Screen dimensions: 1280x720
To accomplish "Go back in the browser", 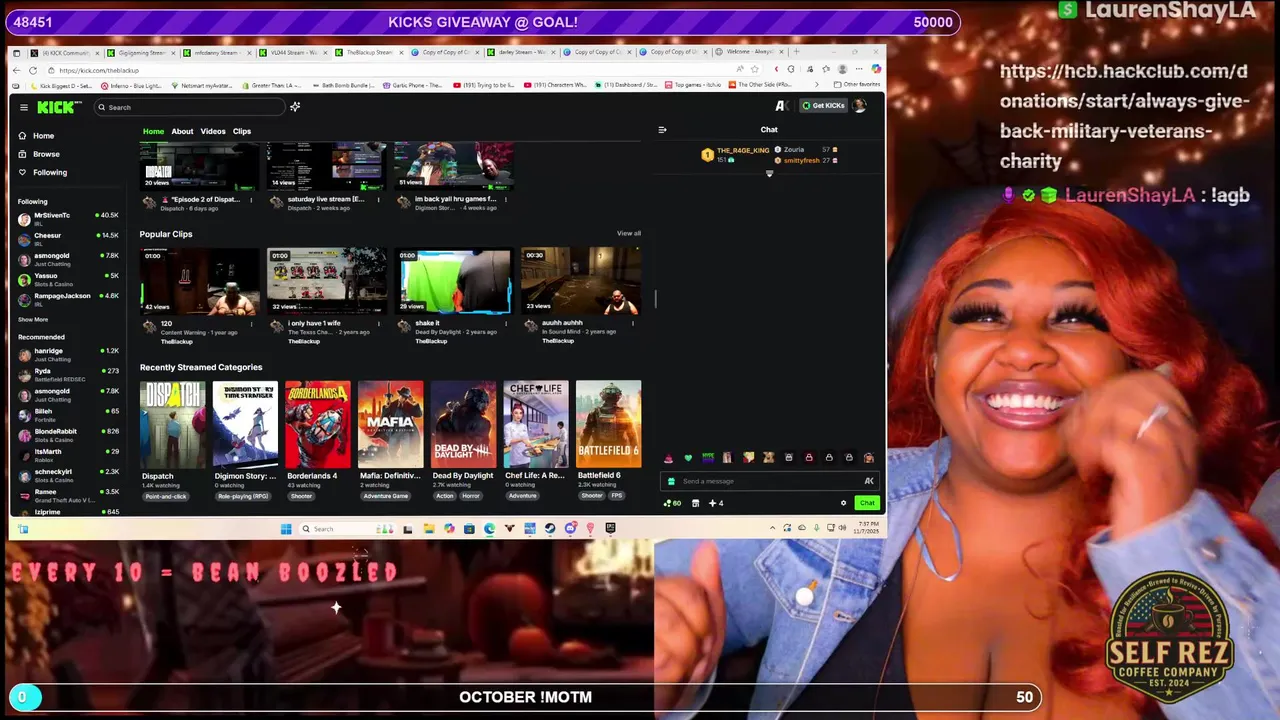I will click(x=15, y=70).
